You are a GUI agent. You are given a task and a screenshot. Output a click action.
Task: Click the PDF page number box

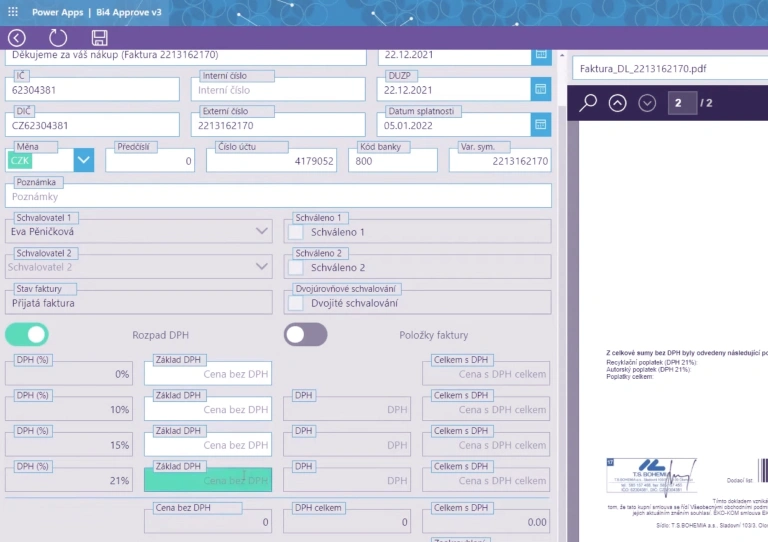coord(681,103)
